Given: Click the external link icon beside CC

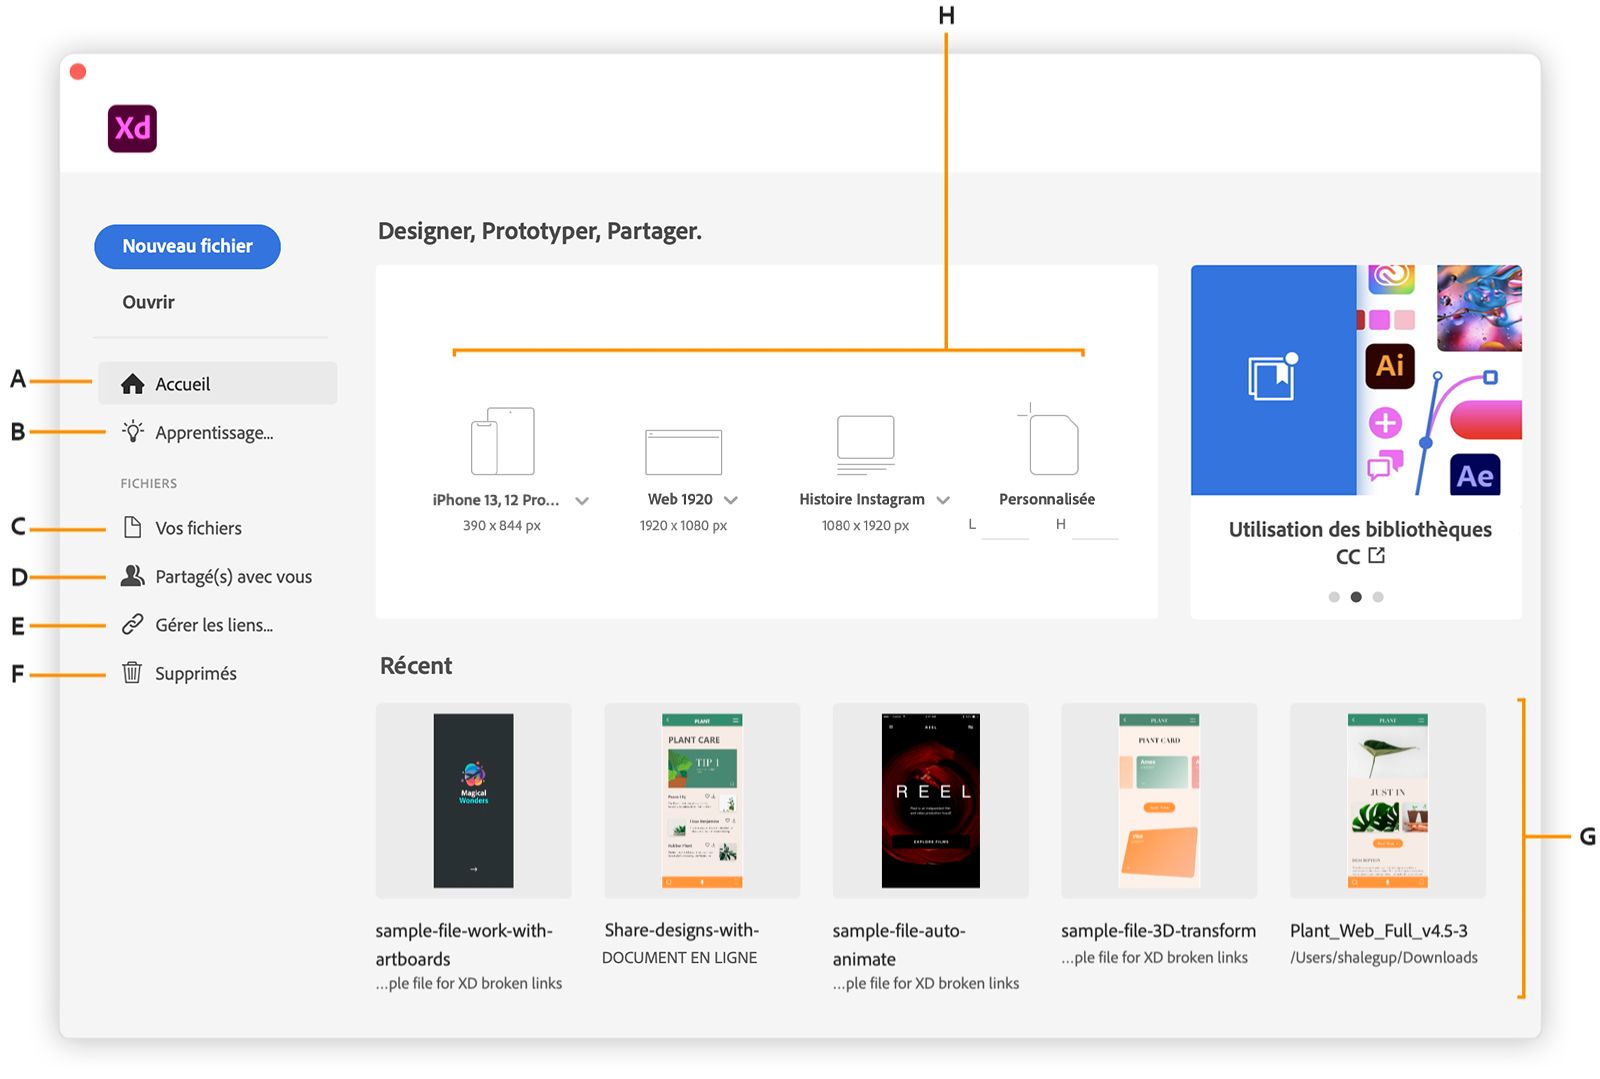Looking at the screenshot, I should point(1377,555).
